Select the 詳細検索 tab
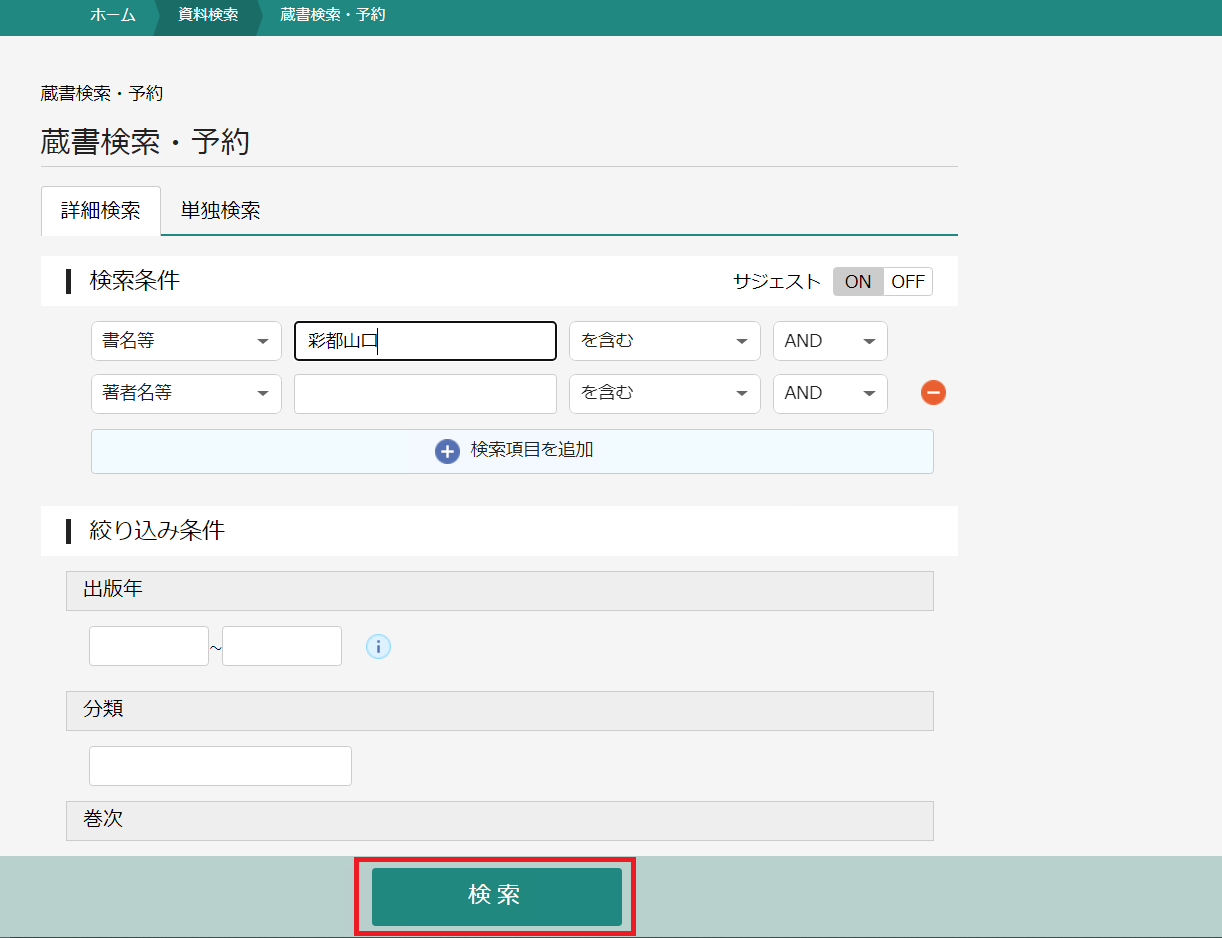Image resolution: width=1222 pixels, height=938 pixels. tap(101, 211)
